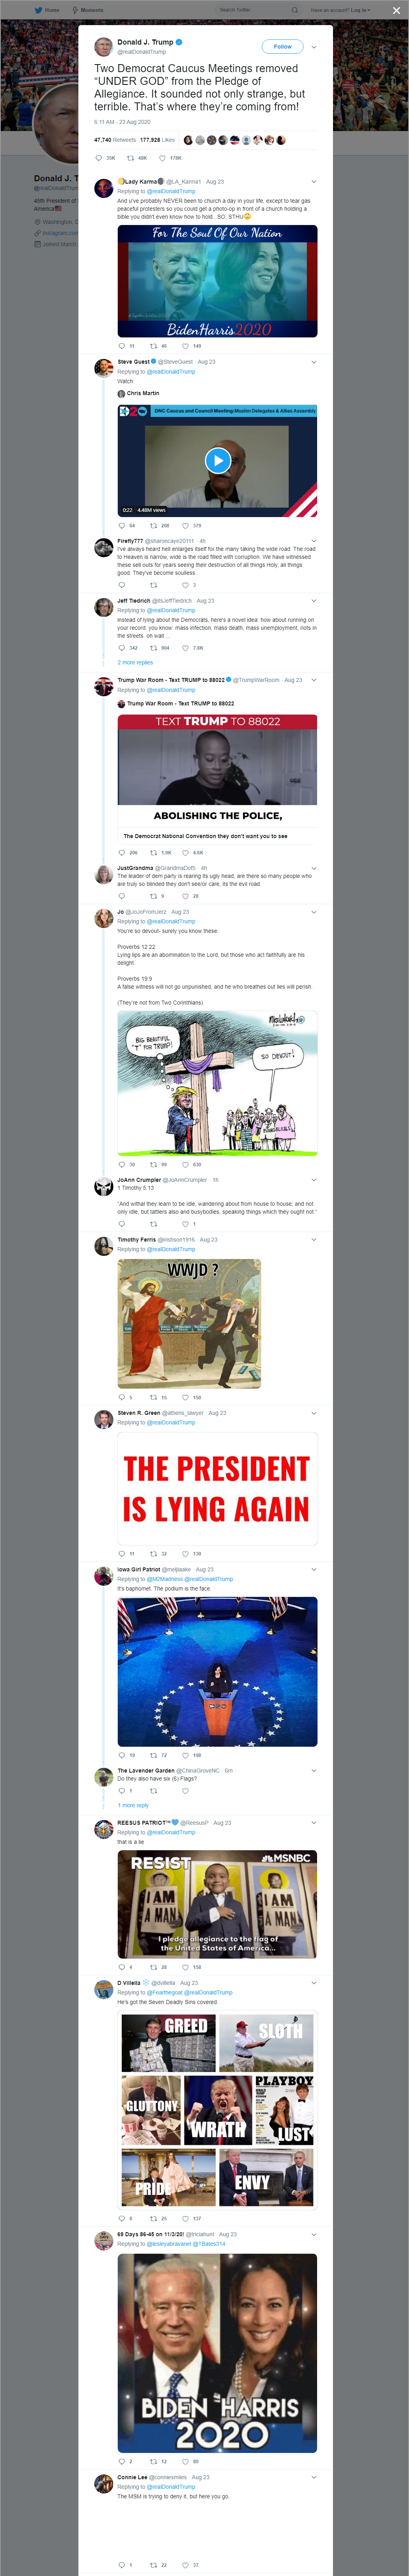Go to the Home tab
Image resolution: width=409 pixels, height=2576 pixels.
pos(47,10)
